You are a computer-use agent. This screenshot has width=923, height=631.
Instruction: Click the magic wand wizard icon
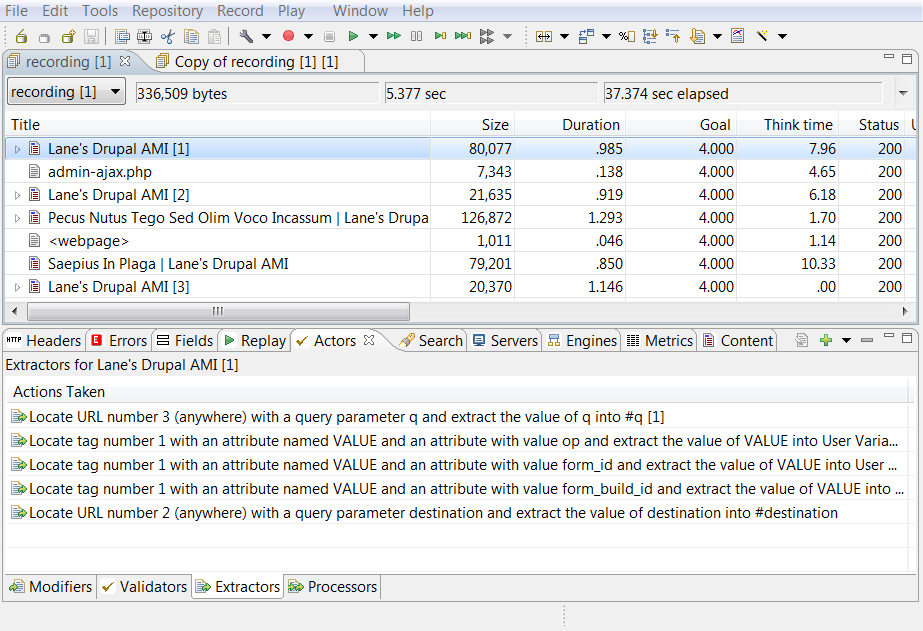762,36
